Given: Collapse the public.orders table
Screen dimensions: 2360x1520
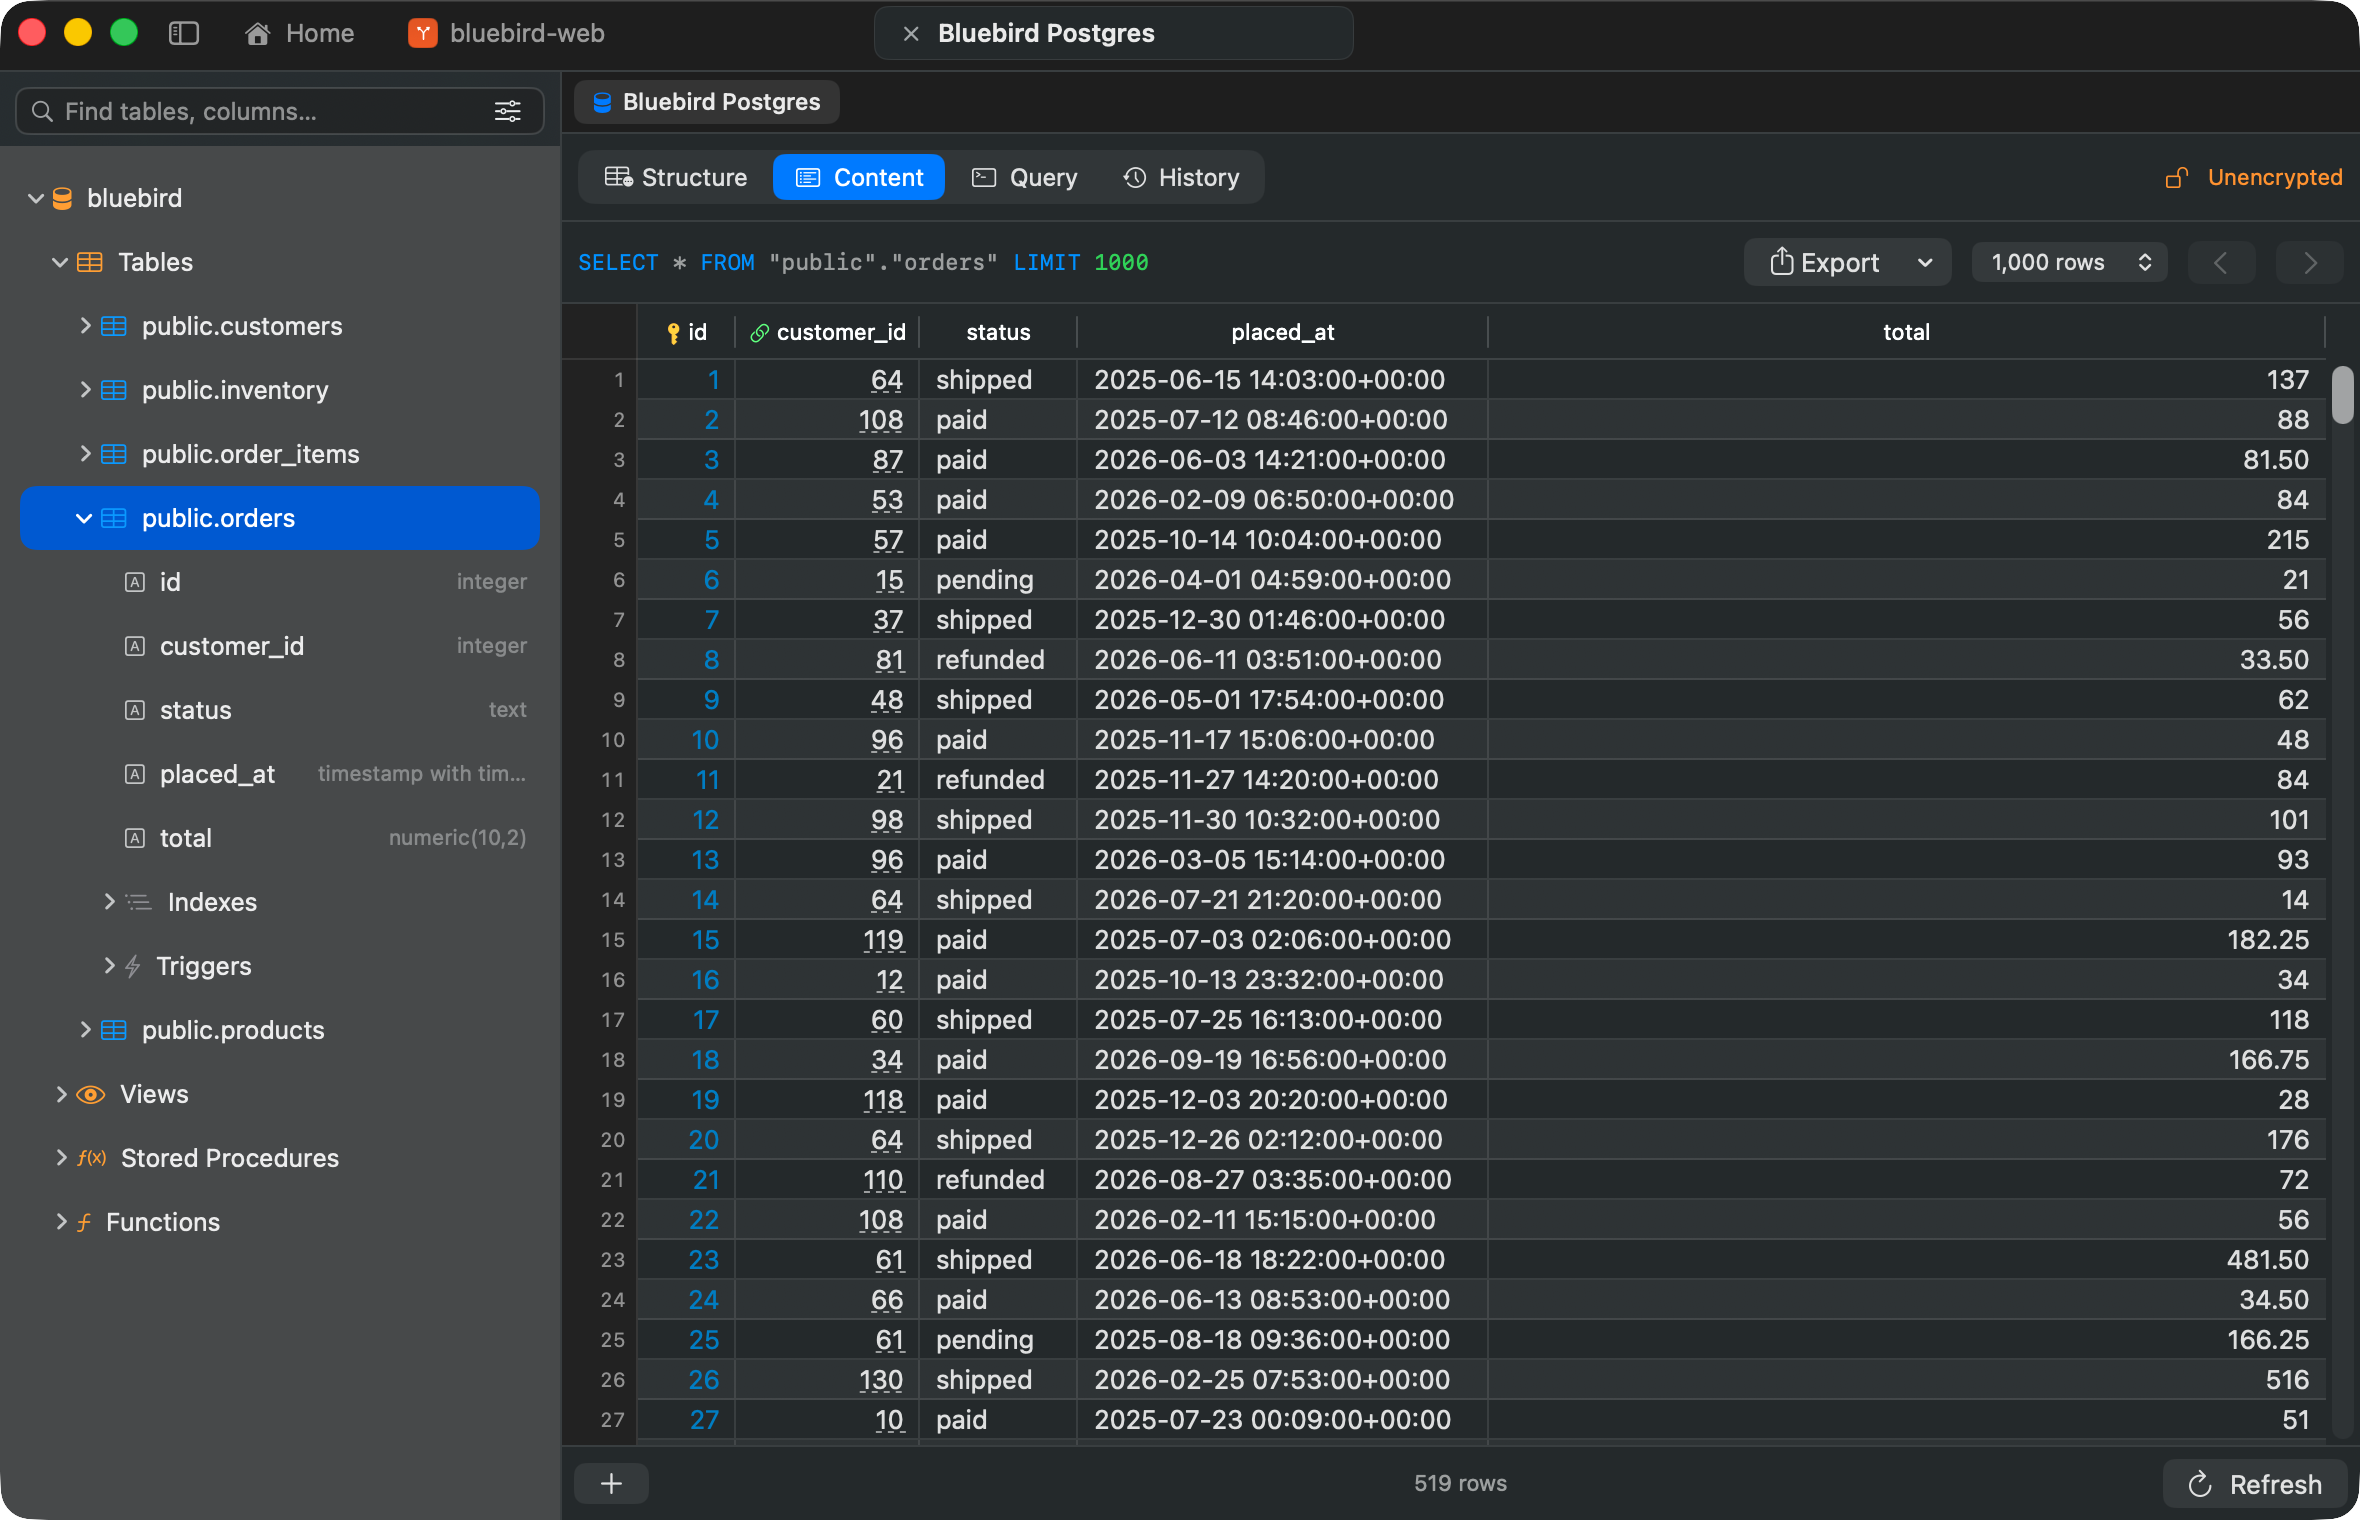Looking at the screenshot, I should (84, 518).
